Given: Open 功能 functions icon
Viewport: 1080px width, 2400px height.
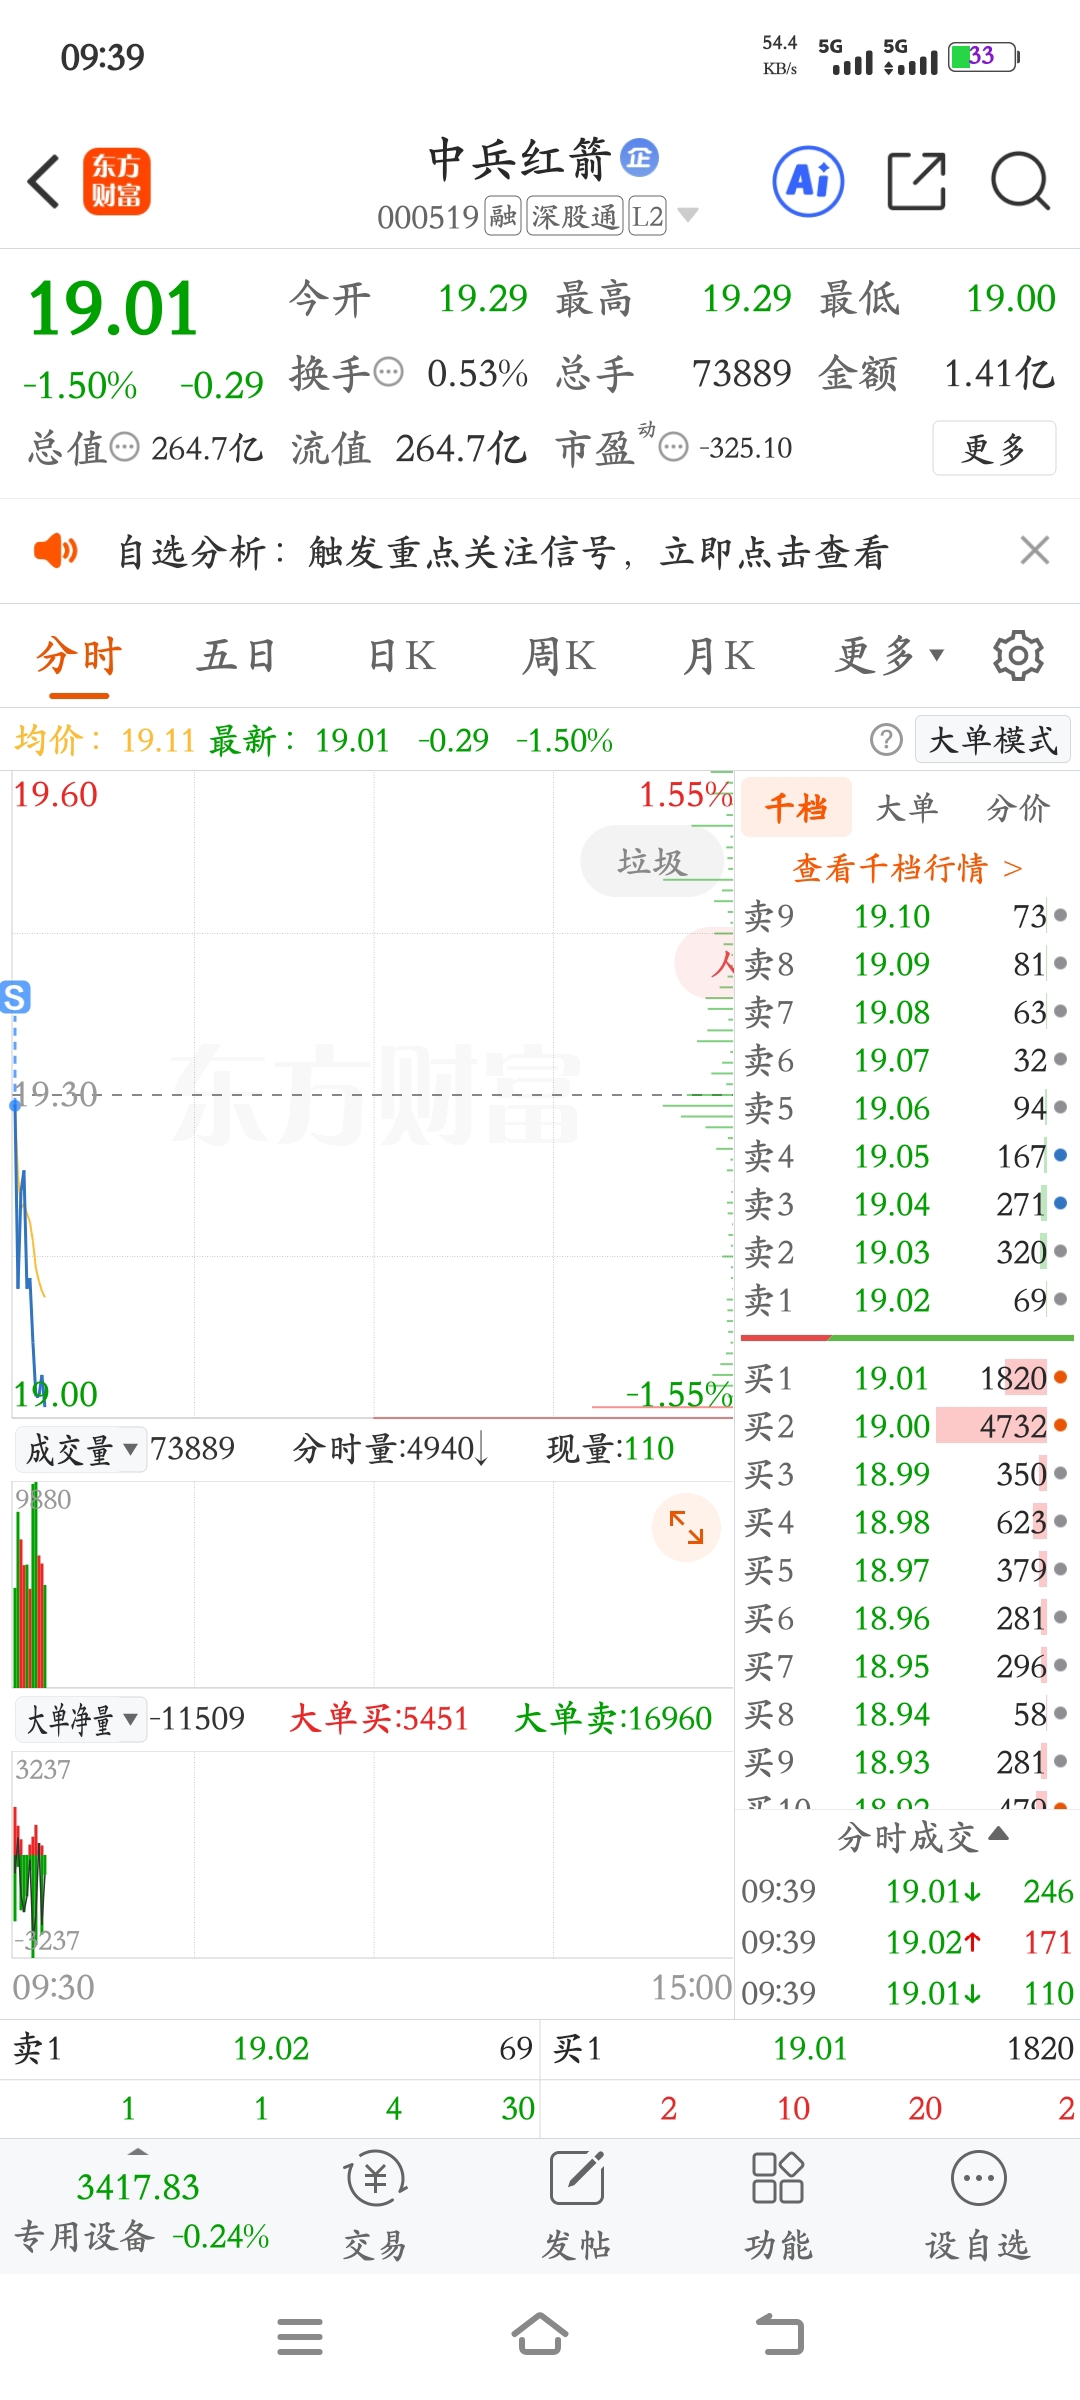Looking at the screenshot, I should (x=778, y=2206).
